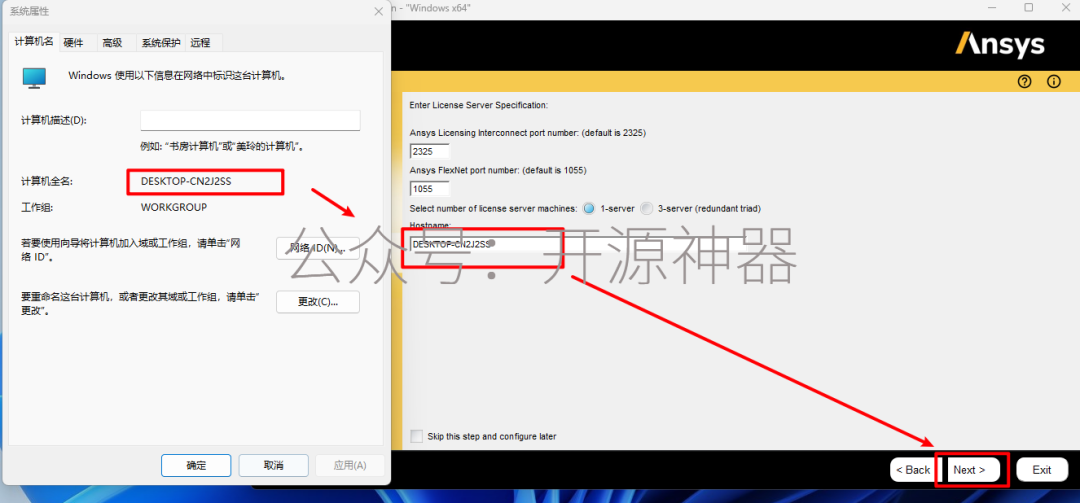Click the WORKGROUP value text

pos(174,207)
